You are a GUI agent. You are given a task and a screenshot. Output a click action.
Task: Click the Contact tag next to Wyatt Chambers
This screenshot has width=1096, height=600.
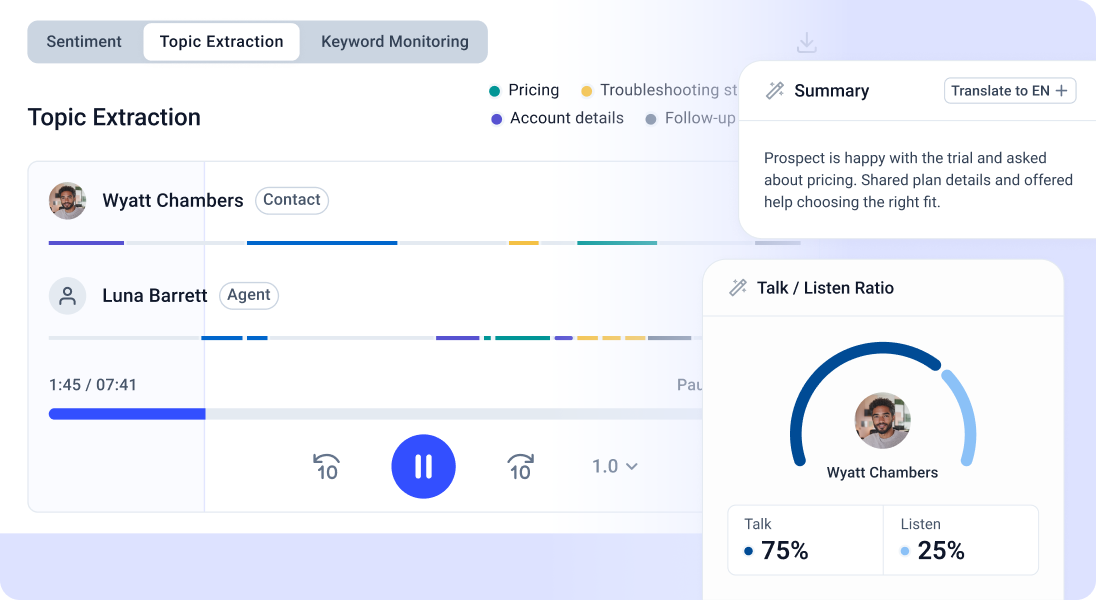[291, 200]
